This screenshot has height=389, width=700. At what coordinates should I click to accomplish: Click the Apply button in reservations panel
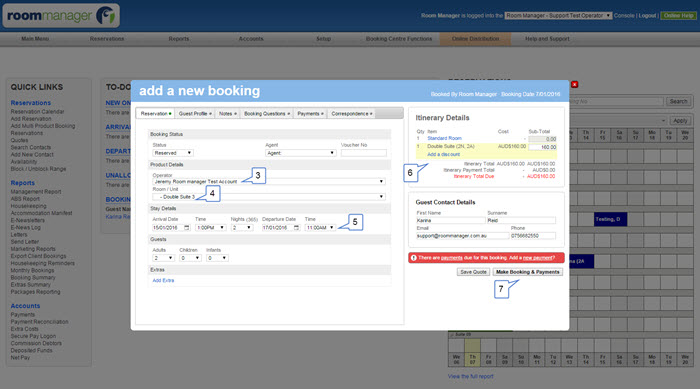(x=680, y=121)
